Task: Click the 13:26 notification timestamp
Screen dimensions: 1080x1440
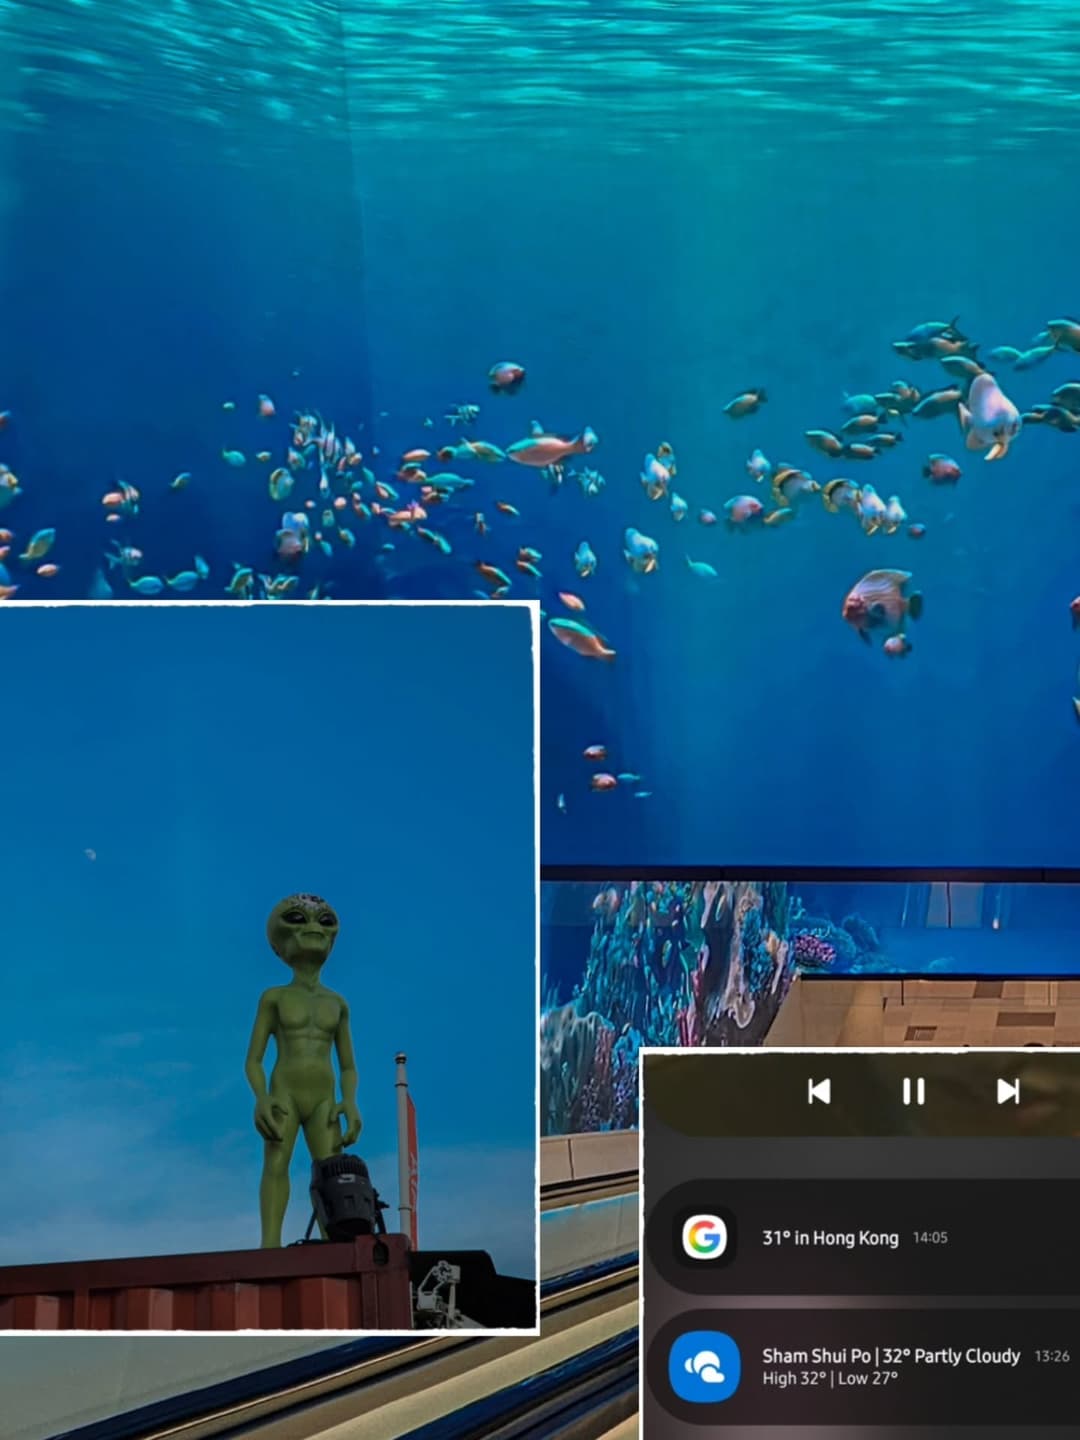Action: pos(1052,1356)
